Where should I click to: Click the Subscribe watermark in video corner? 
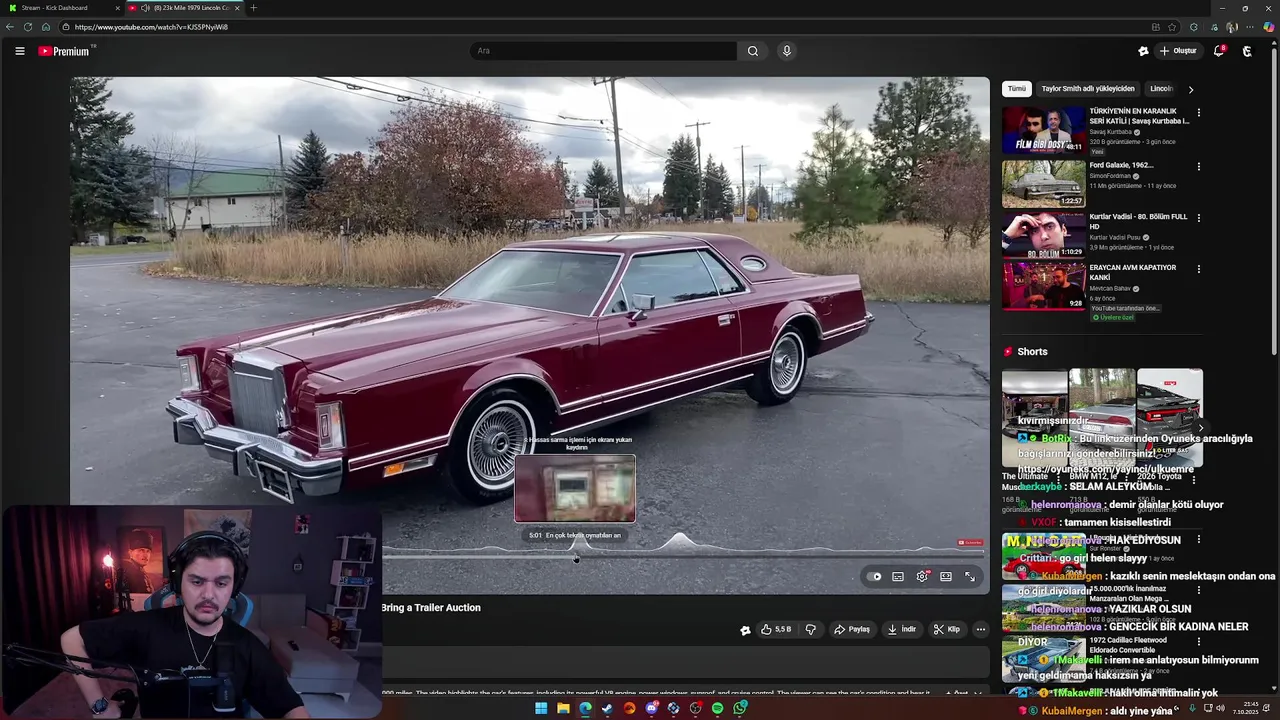coord(969,543)
